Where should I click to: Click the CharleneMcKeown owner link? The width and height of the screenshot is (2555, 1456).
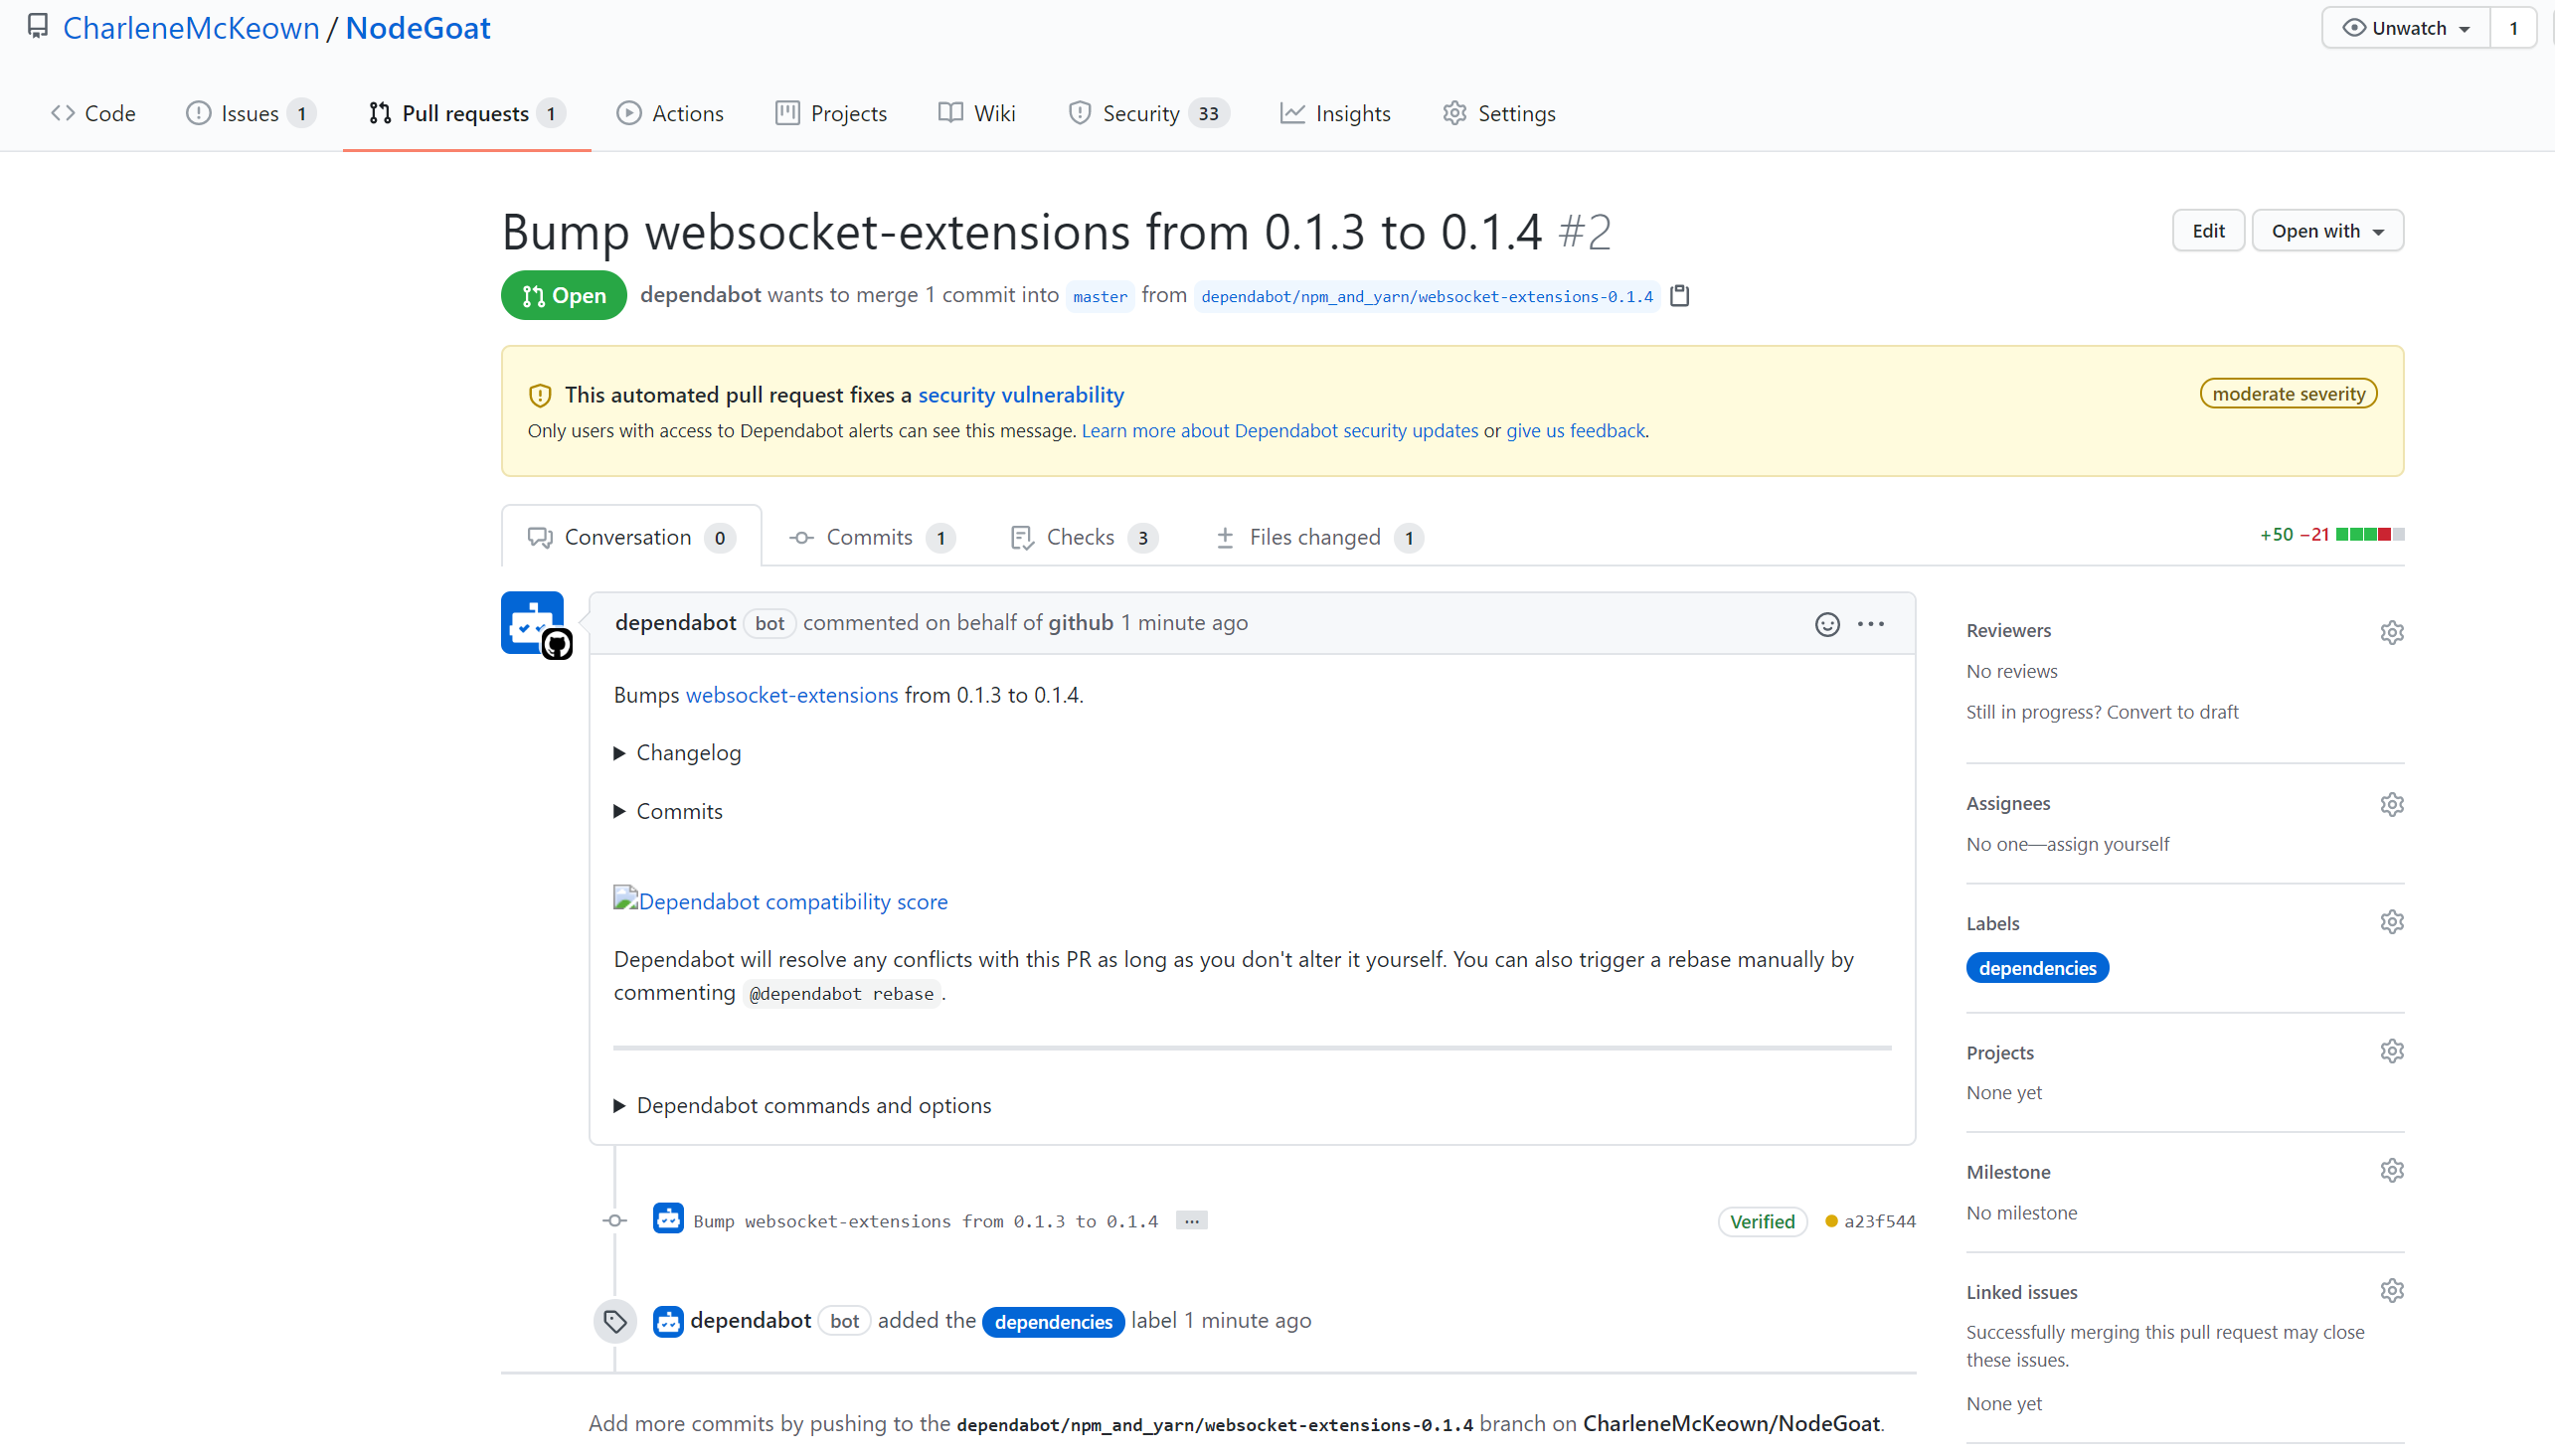pos(191,28)
